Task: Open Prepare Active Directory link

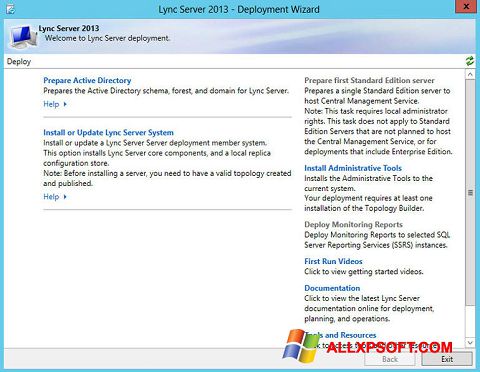Action: pos(87,80)
